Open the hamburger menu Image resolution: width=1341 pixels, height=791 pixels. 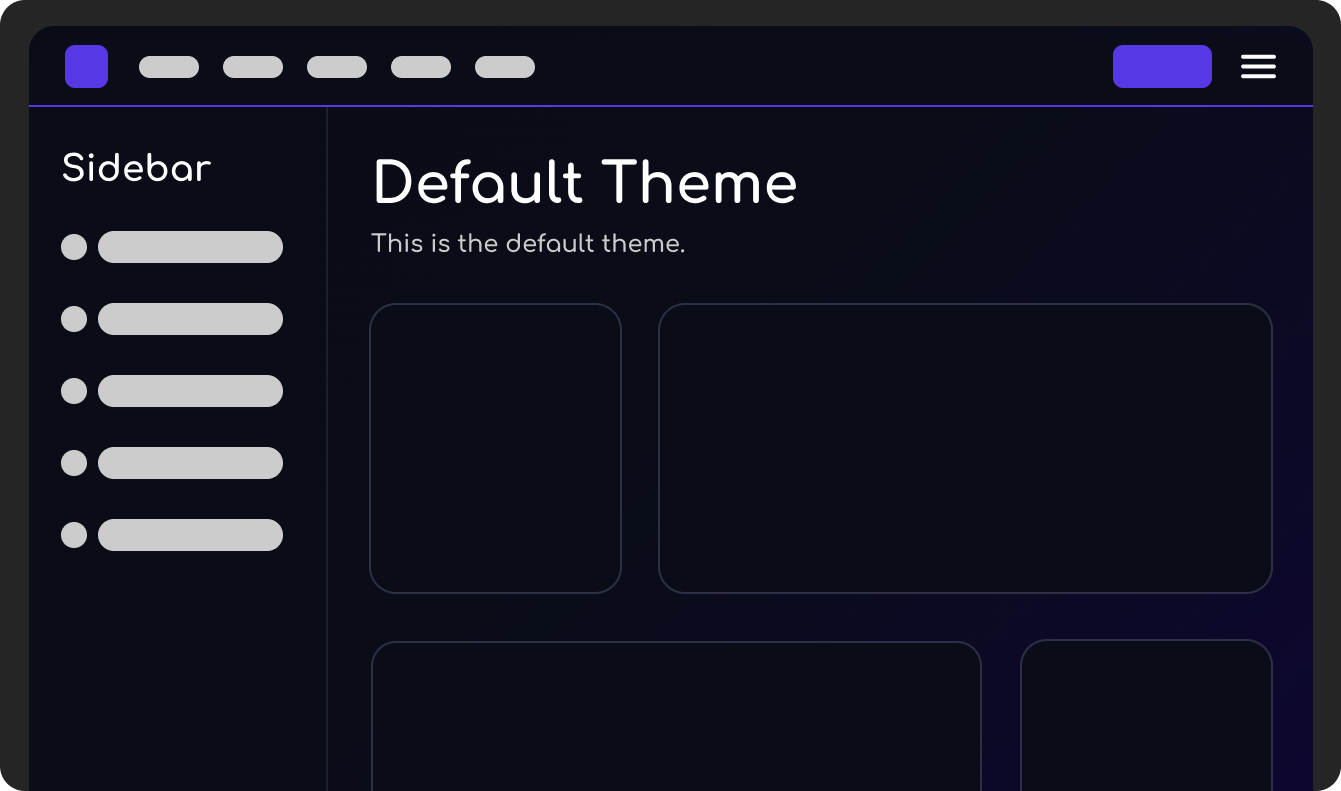coord(1258,66)
